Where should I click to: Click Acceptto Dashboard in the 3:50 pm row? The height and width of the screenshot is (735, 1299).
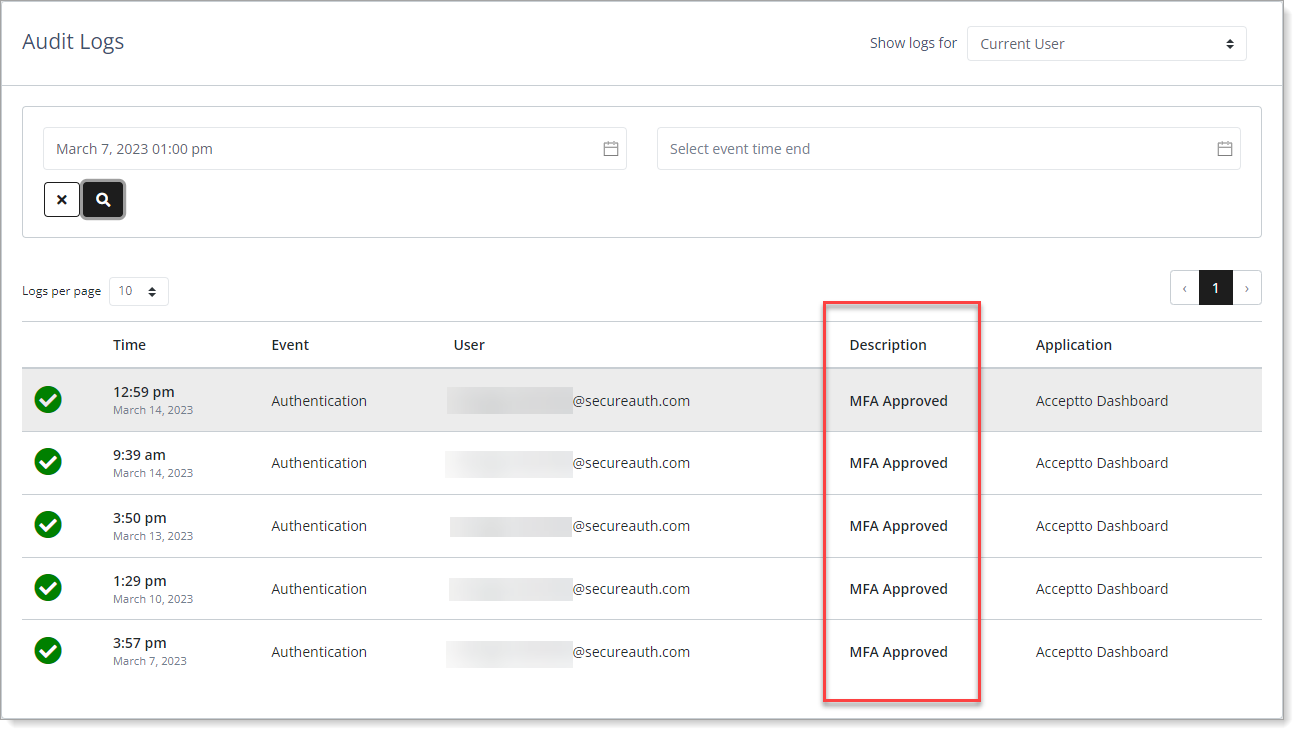(1102, 526)
